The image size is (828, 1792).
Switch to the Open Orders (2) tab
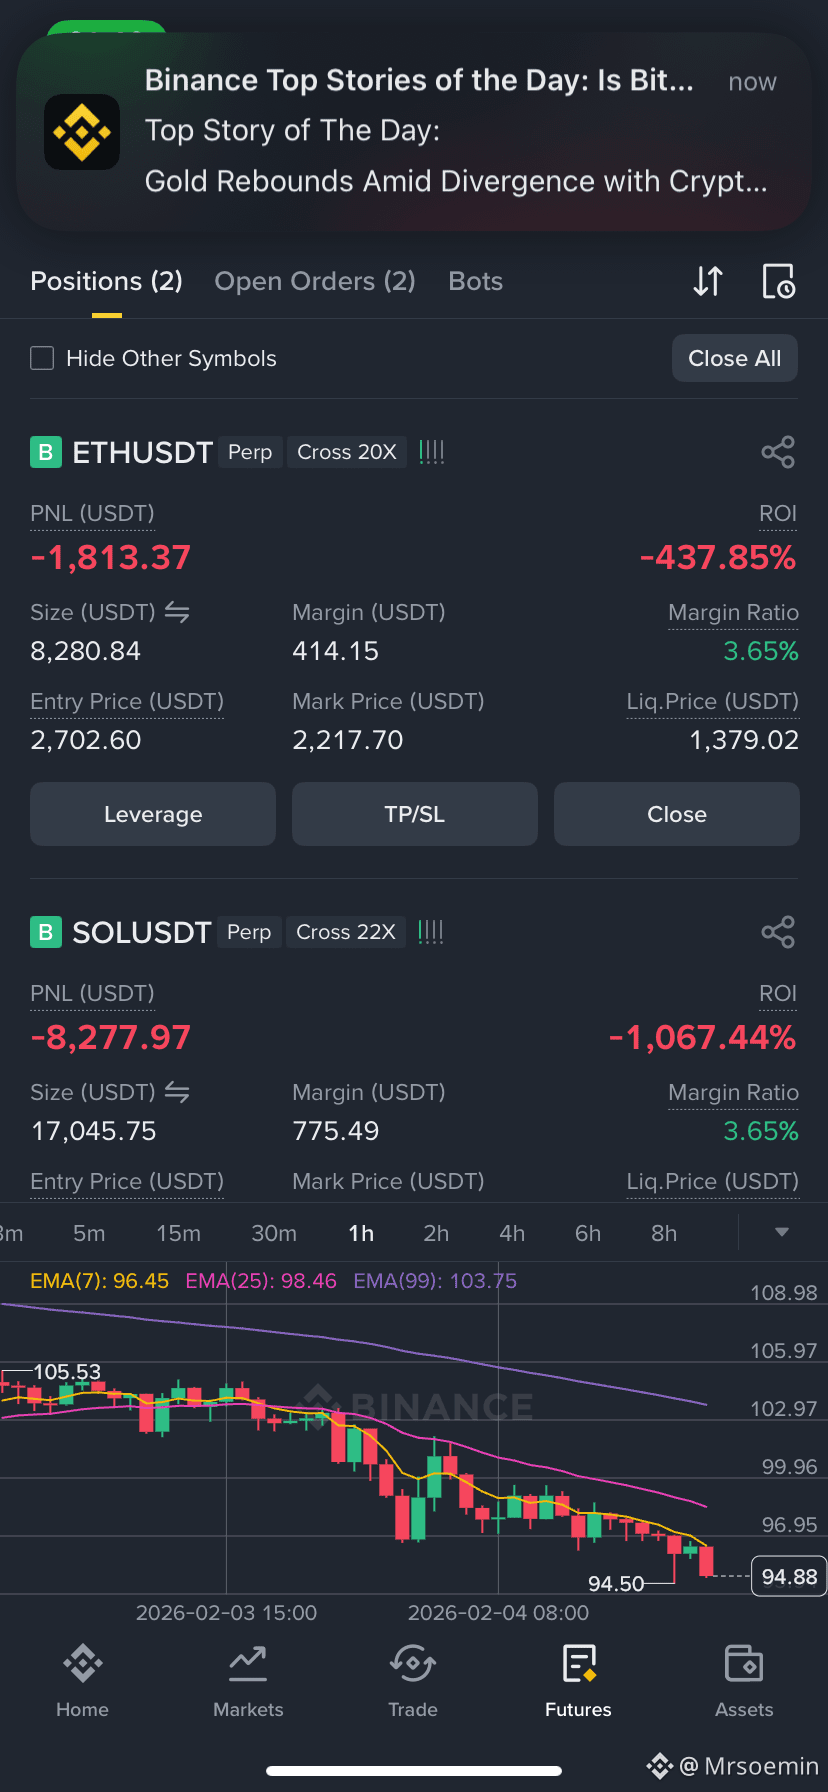pyautogui.click(x=315, y=281)
